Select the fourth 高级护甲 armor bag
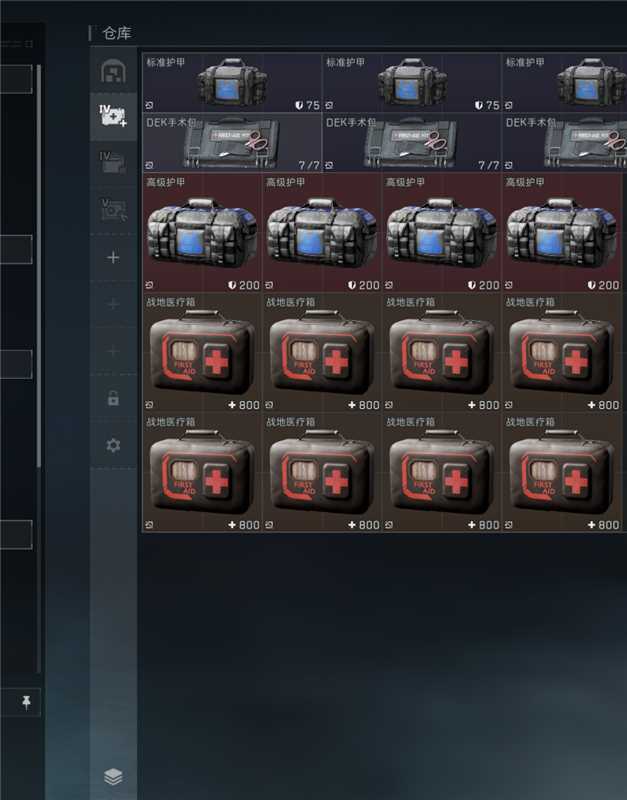 (x=562, y=233)
